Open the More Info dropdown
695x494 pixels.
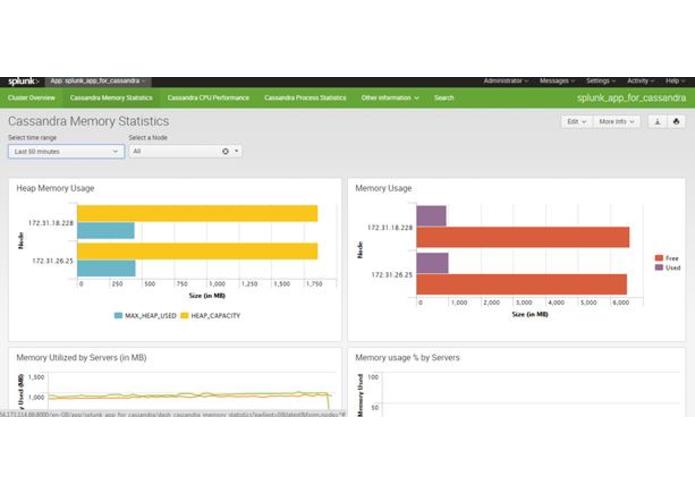tap(617, 122)
